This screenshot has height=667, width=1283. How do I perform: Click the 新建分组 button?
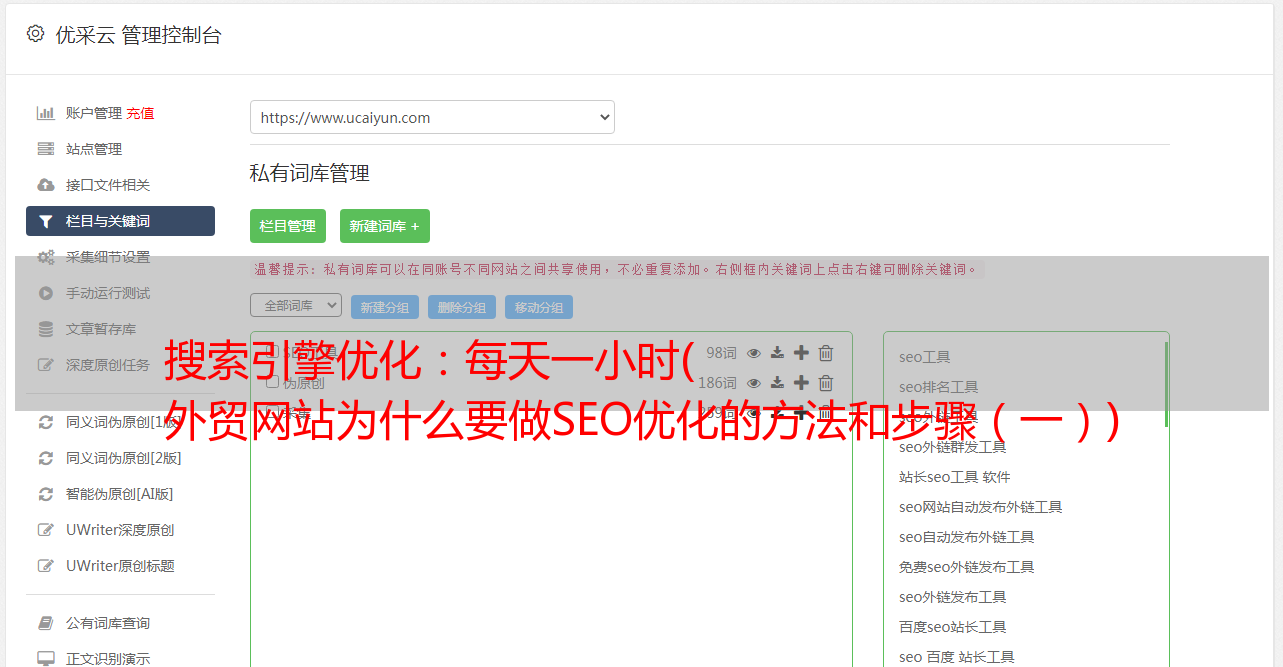pos(385,307)
